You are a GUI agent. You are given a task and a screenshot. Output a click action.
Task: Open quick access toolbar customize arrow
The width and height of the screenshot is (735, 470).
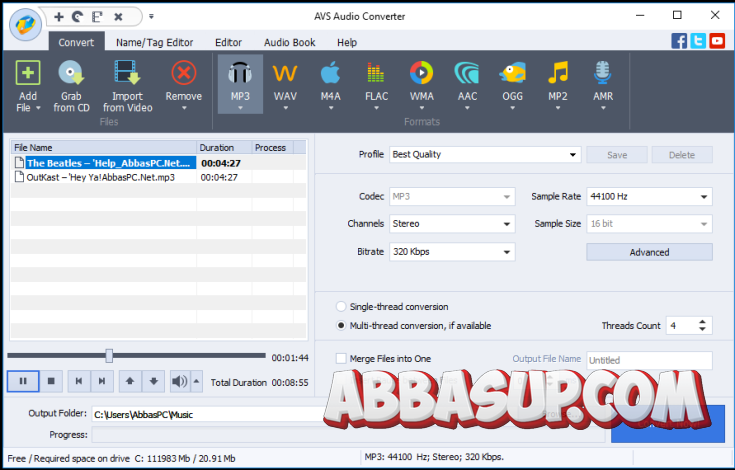coord(151,16)
